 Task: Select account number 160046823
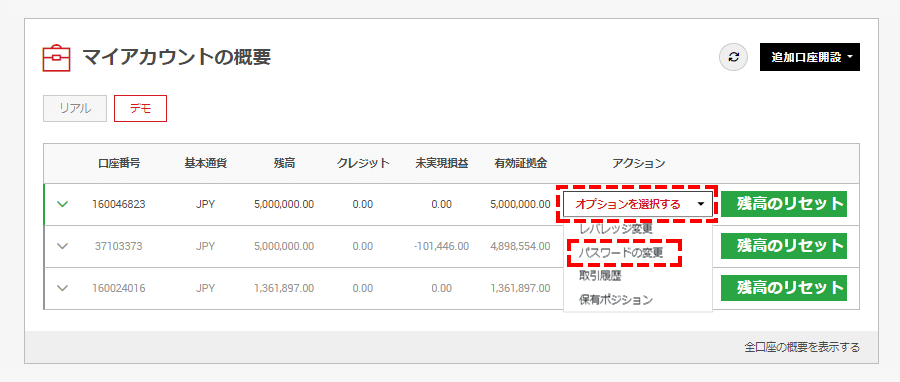click(x=119, y=204)
